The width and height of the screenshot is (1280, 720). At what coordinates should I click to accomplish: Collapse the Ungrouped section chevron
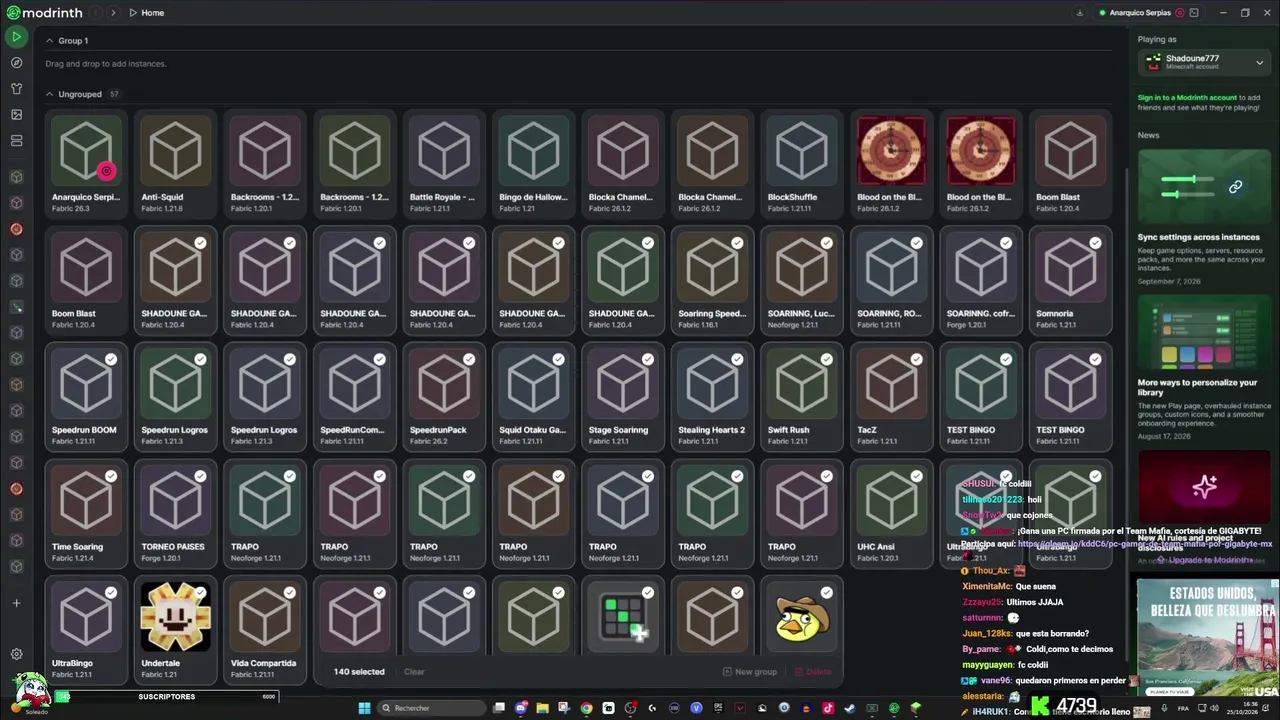[x=50, y=94]
